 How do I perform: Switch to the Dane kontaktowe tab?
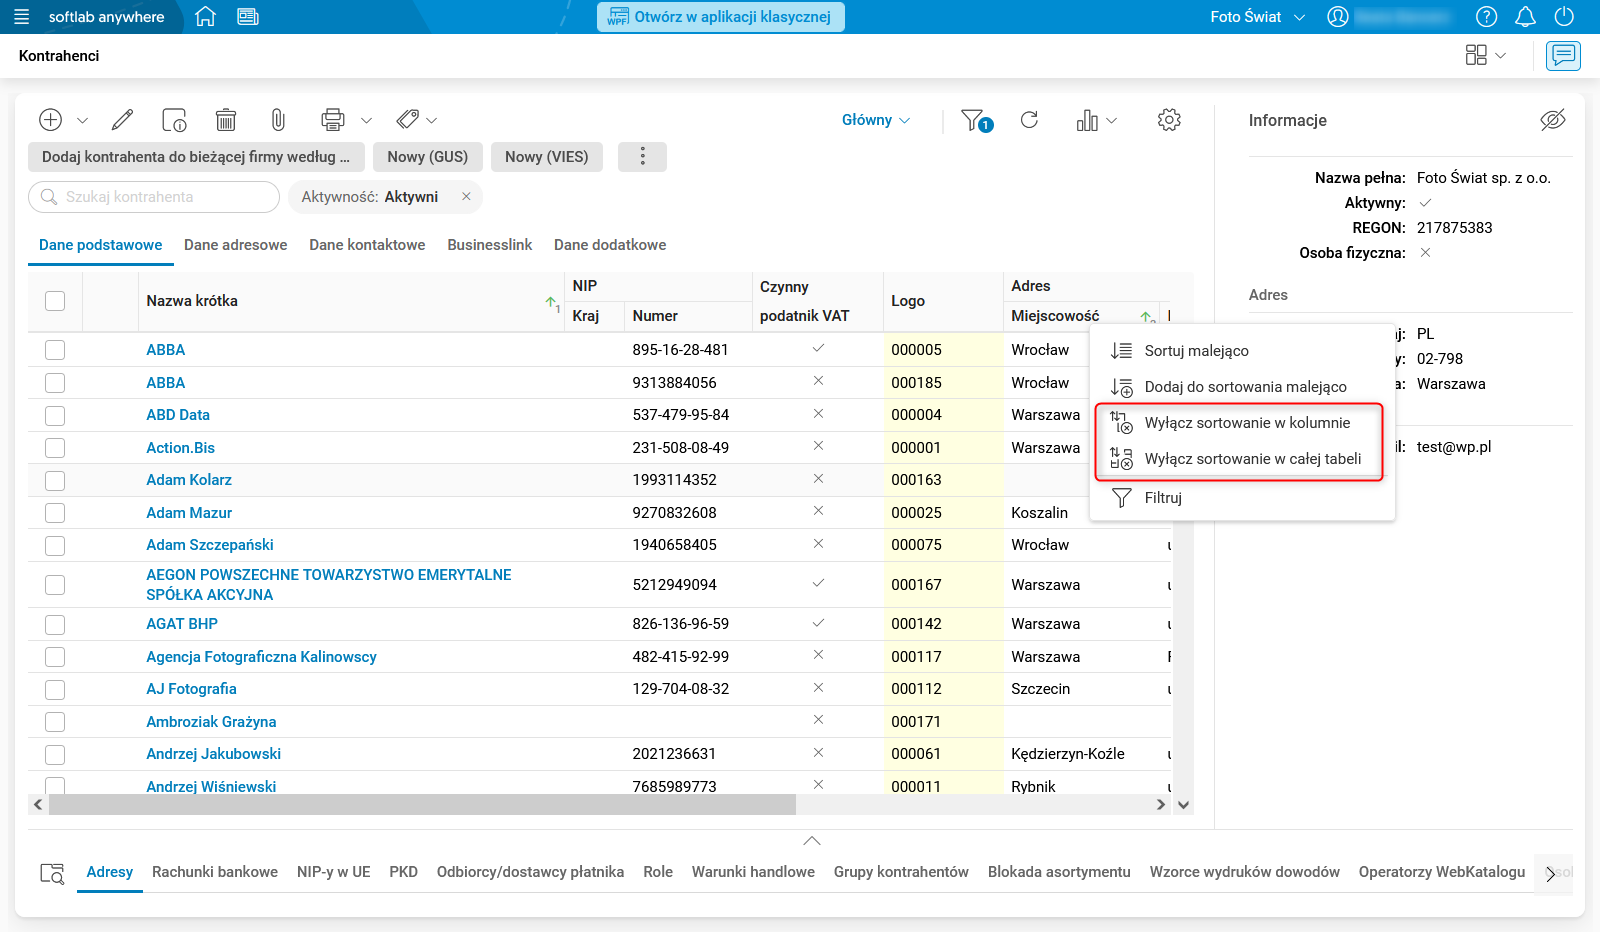point(367,245)
